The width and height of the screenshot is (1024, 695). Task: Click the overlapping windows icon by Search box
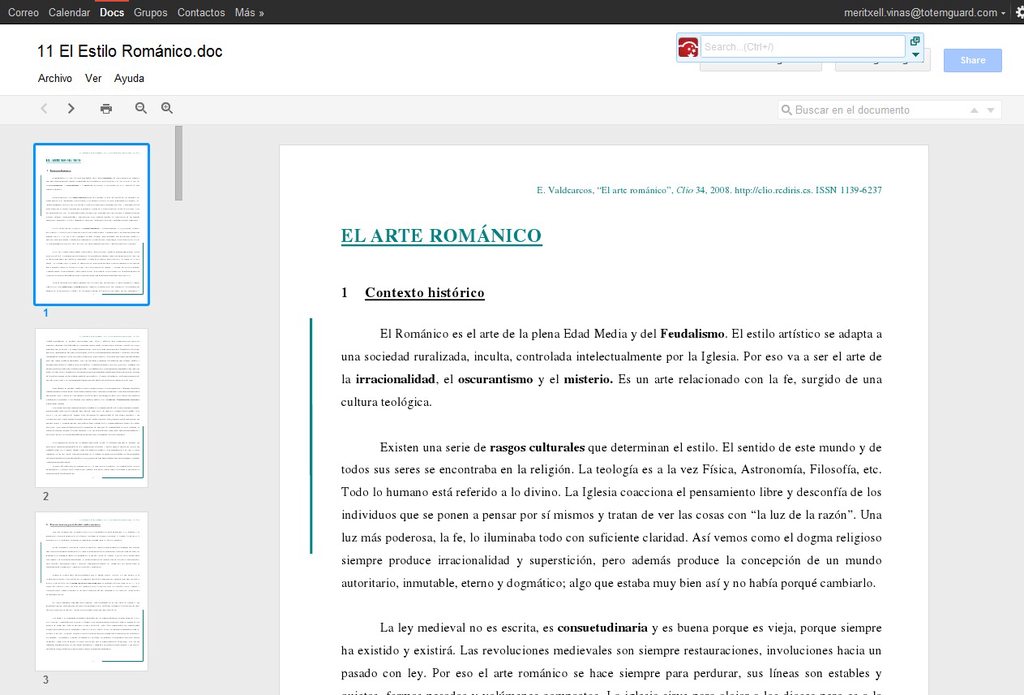click(x=915, y=41)
